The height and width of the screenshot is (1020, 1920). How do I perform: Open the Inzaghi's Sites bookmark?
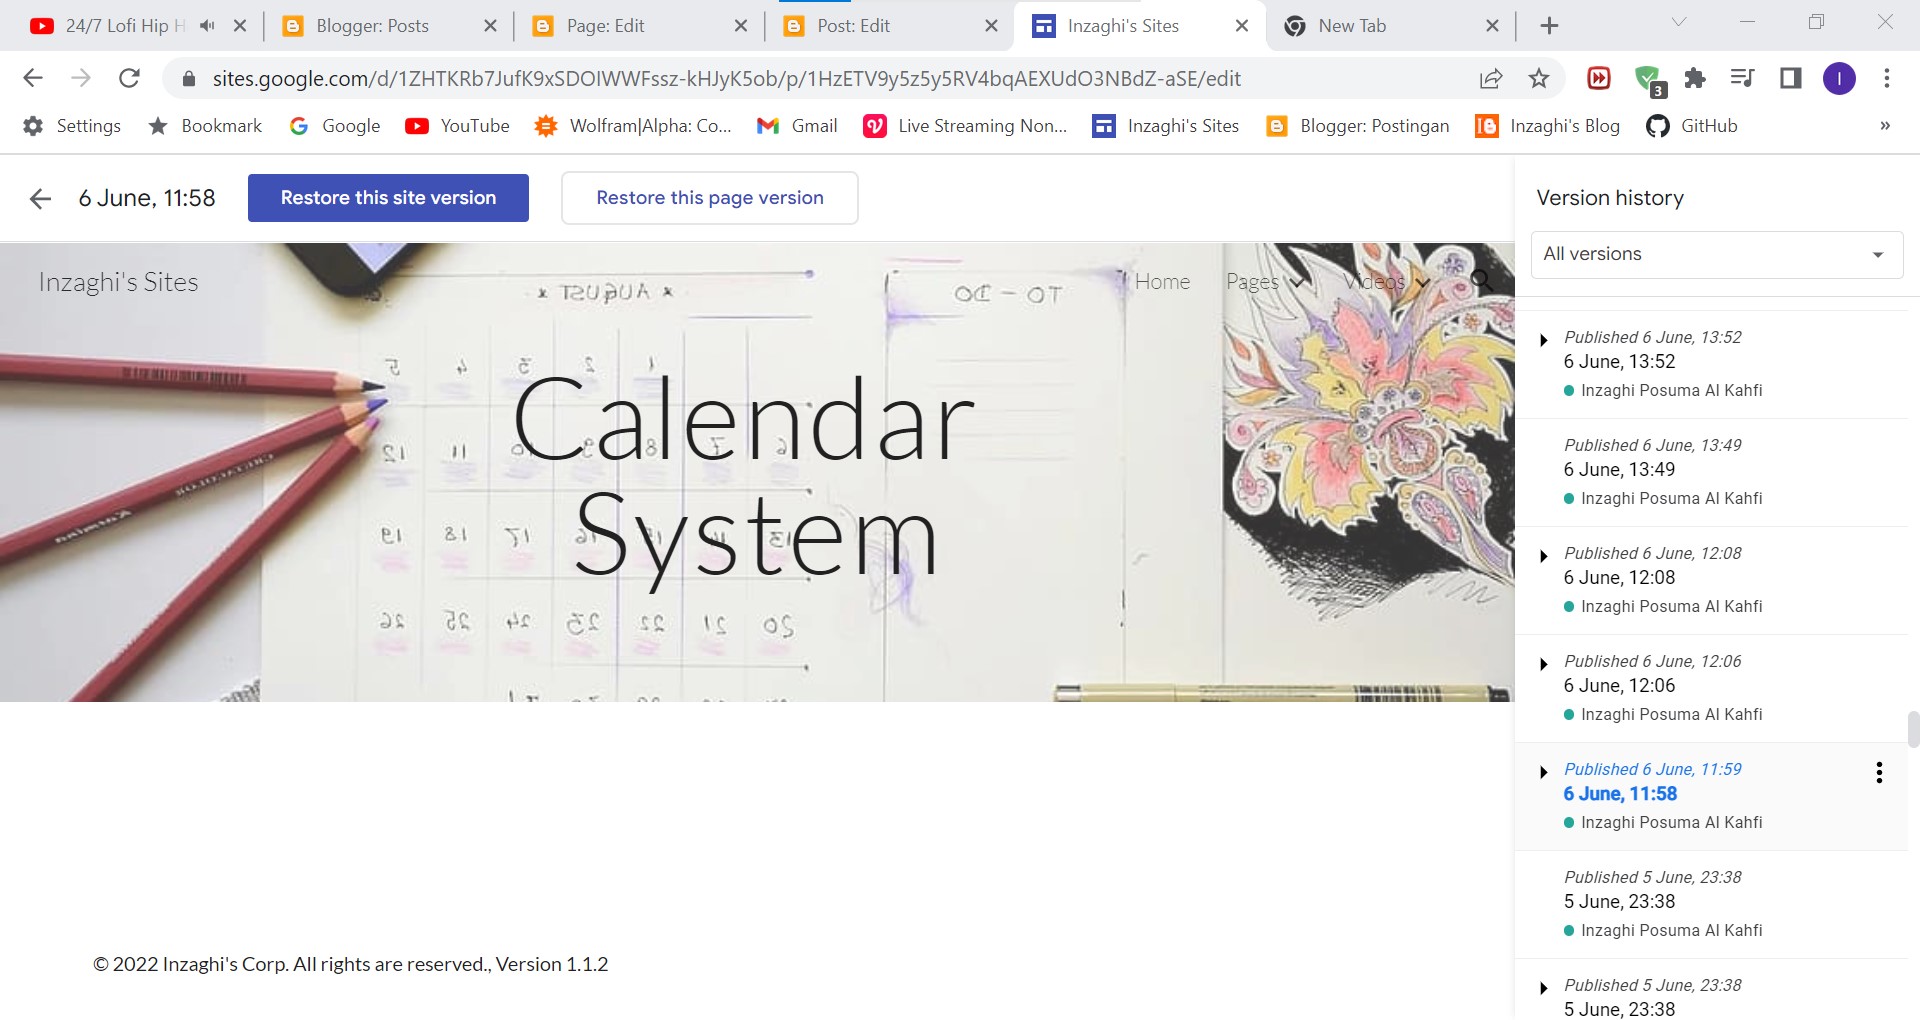1166,126
